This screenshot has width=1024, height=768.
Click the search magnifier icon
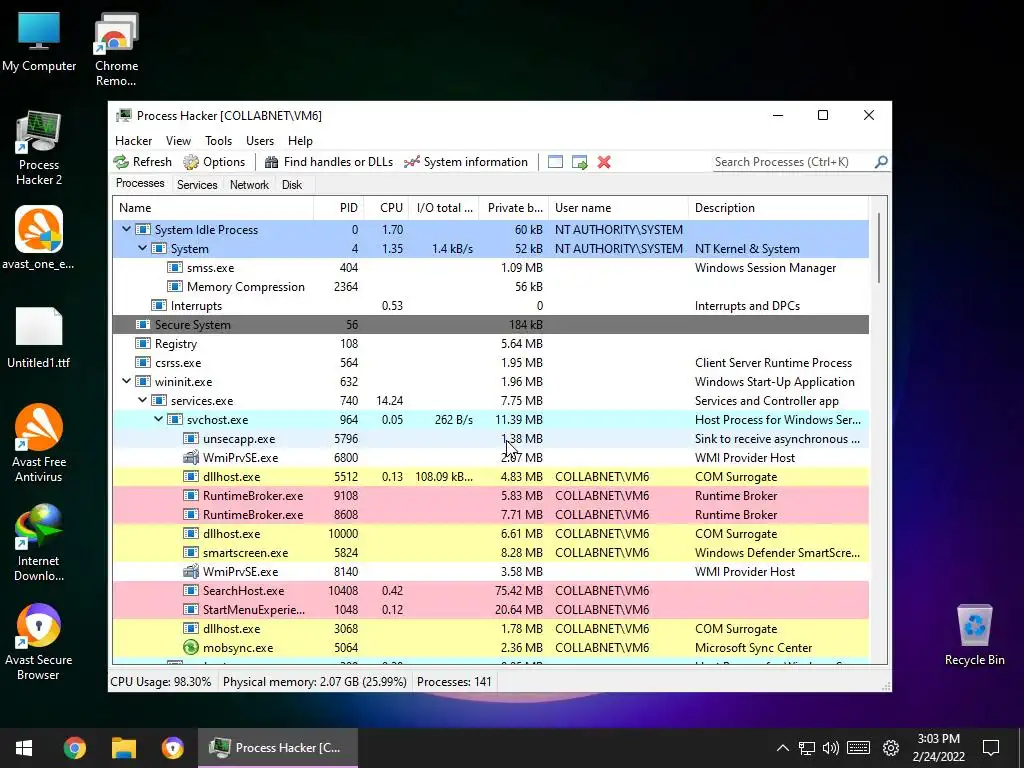881,161
